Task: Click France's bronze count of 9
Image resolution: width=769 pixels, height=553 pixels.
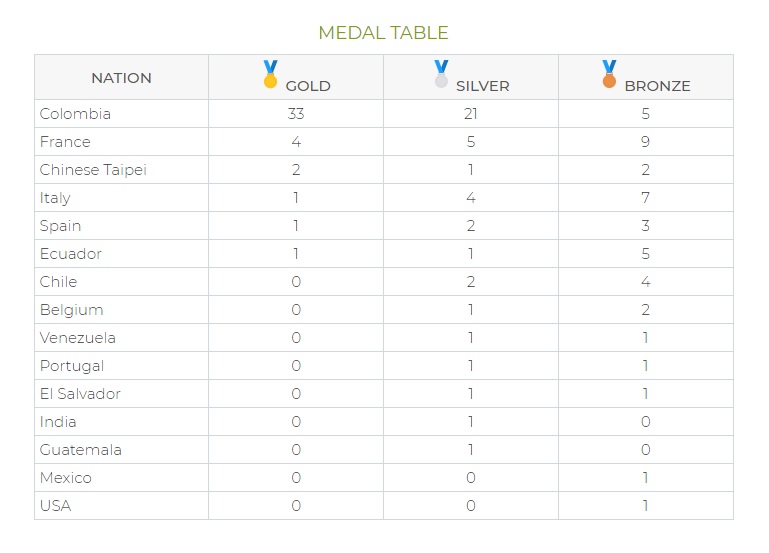Action: pyautogui.click(x=645, y=142)
